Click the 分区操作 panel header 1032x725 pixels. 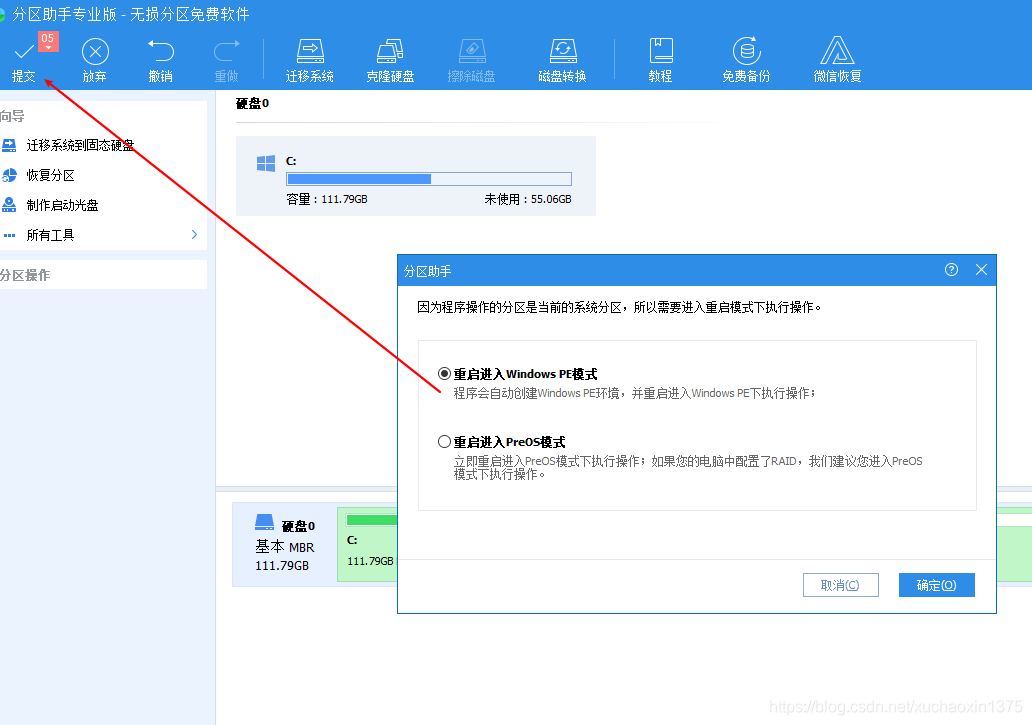[25, 275]
